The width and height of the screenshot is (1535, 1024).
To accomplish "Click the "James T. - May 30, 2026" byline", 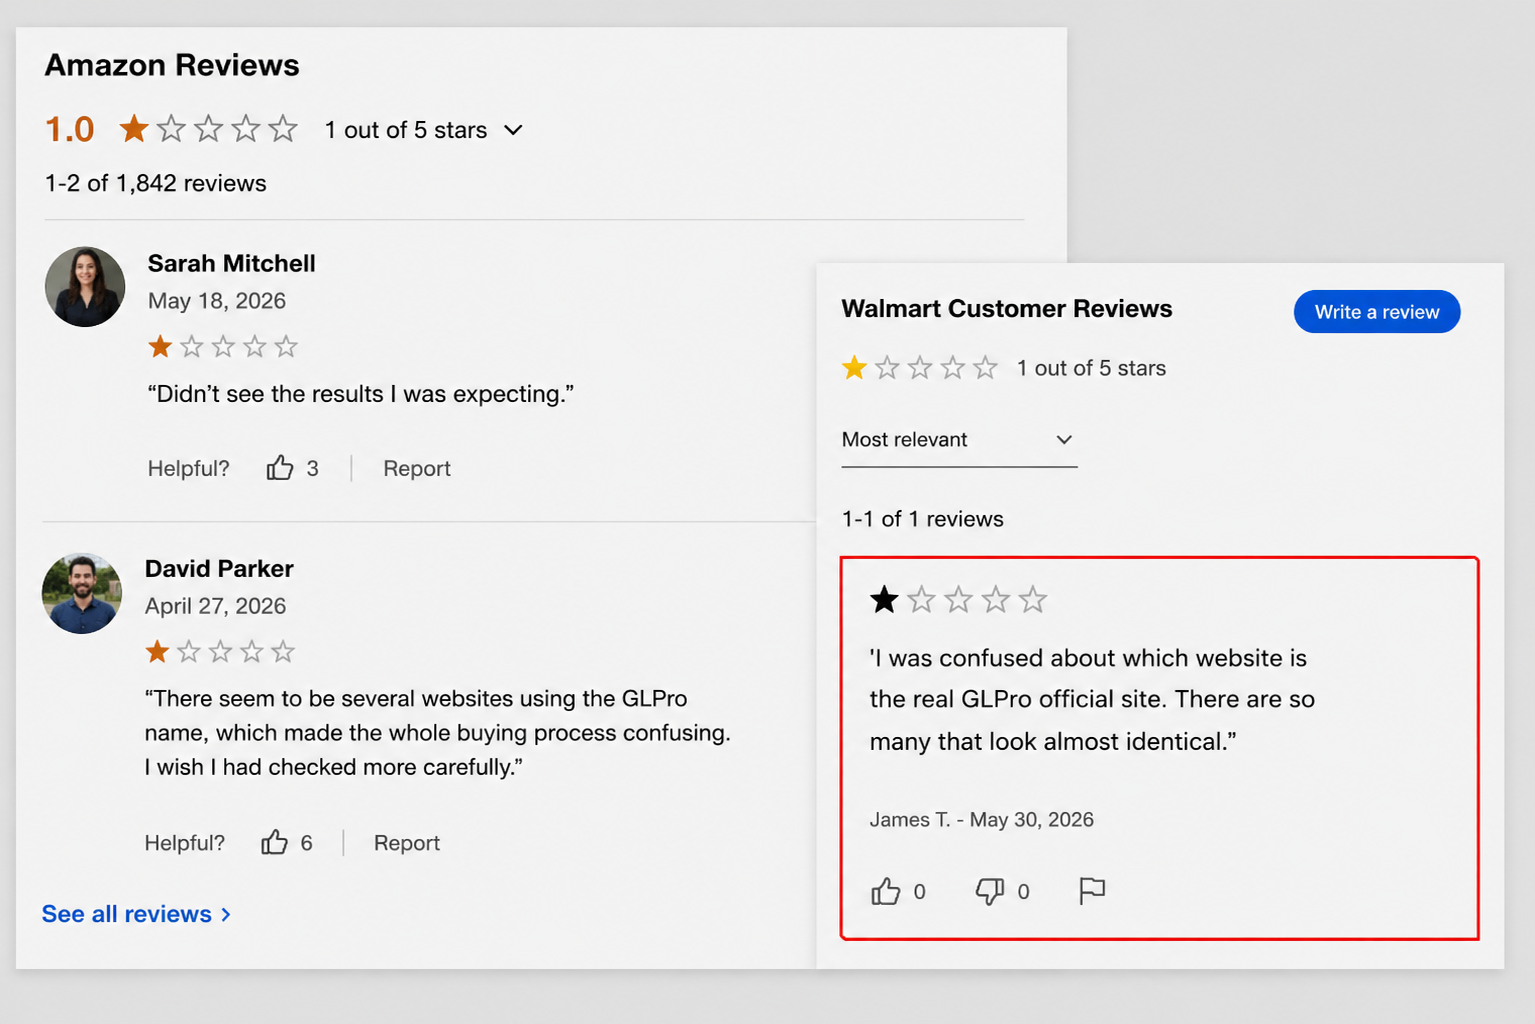I will tap(982, 820).
